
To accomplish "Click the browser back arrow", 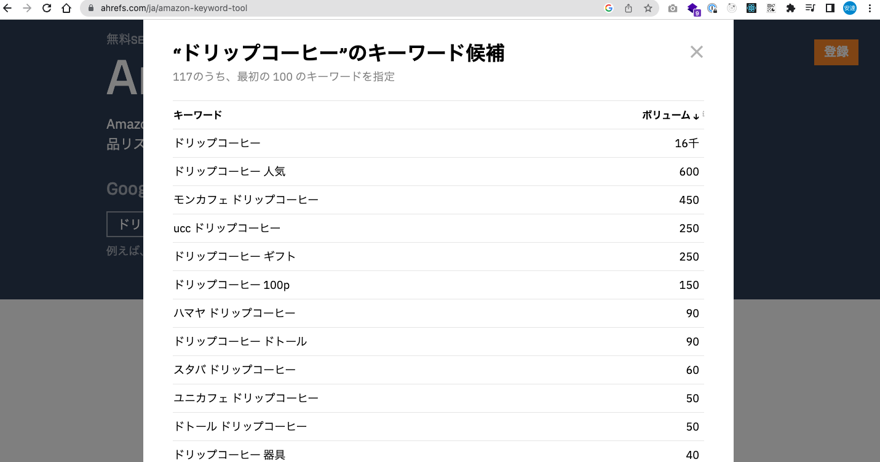I will 8,8.
